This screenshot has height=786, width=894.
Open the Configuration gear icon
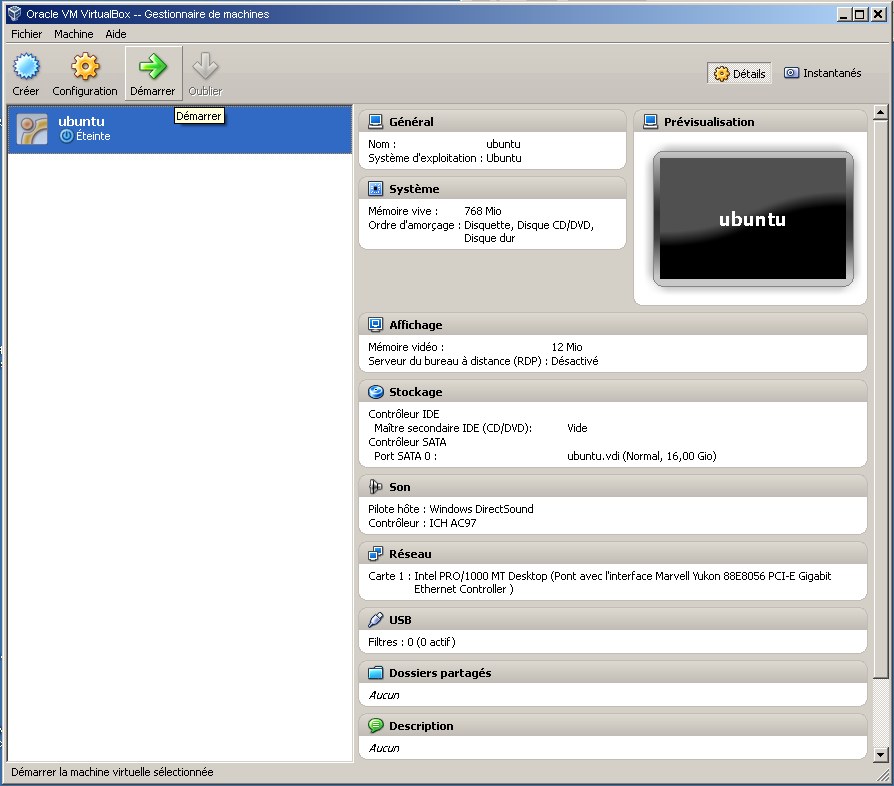click(85, 67)
